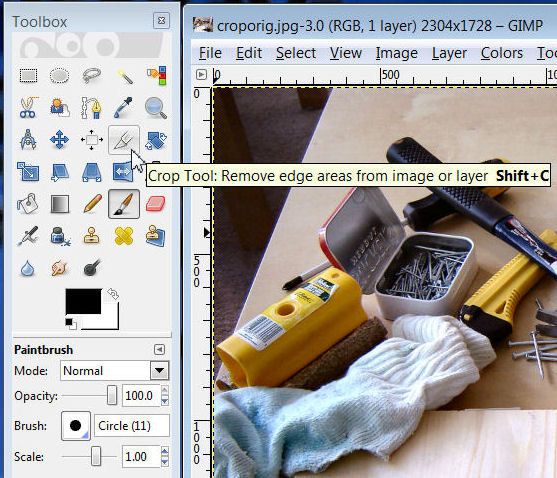557x478 pixels.
Task: Select the Dodge/Burn tool
Action: (x=92, y=267)
